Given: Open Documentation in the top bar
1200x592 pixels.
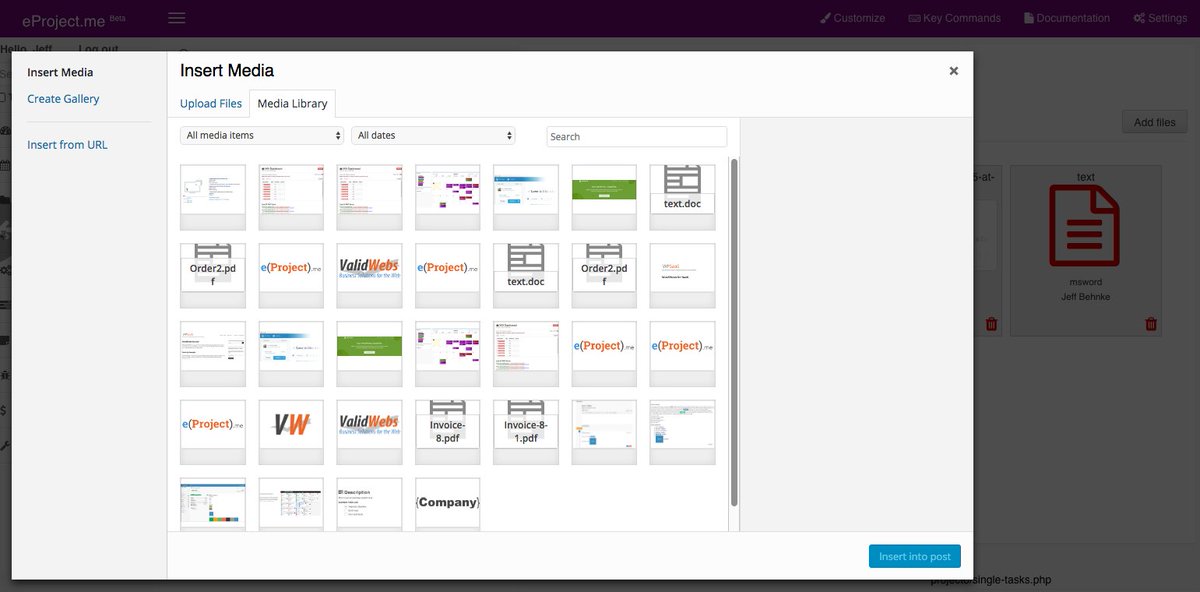Looking at the screenshot, I should (1066, 18).
